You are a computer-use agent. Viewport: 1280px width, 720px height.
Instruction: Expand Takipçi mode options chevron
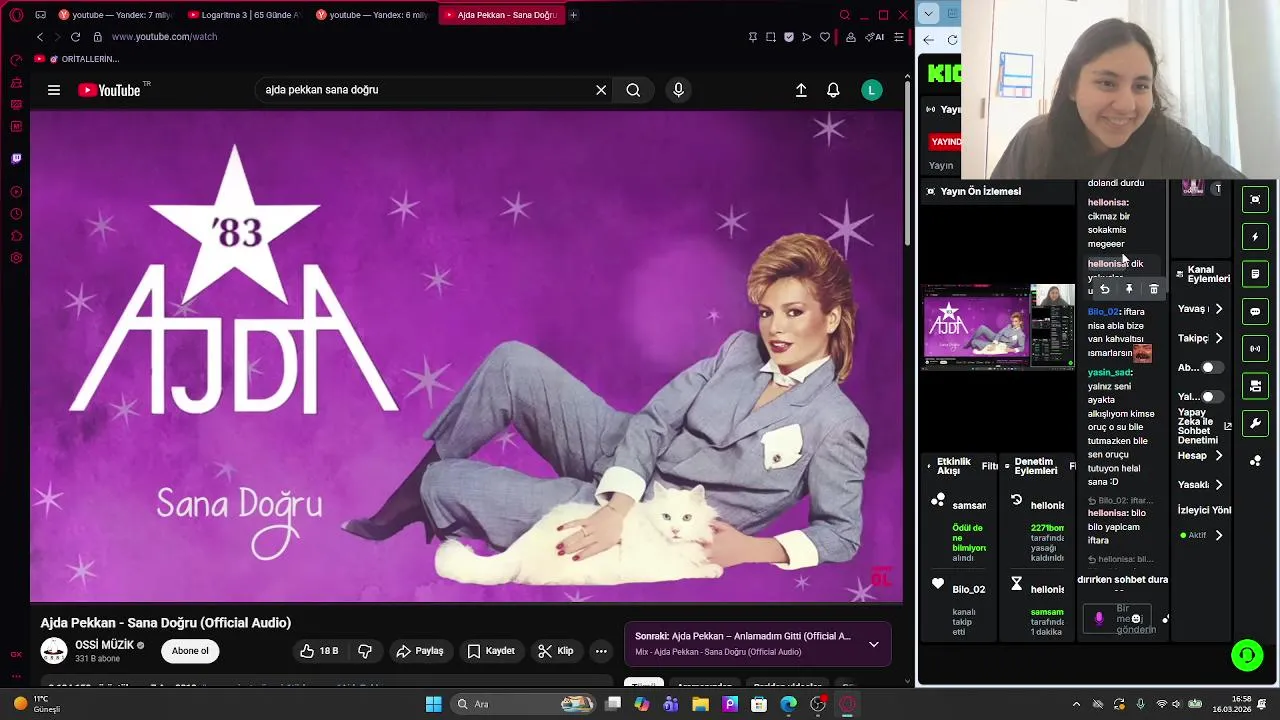pos(1218,338)
